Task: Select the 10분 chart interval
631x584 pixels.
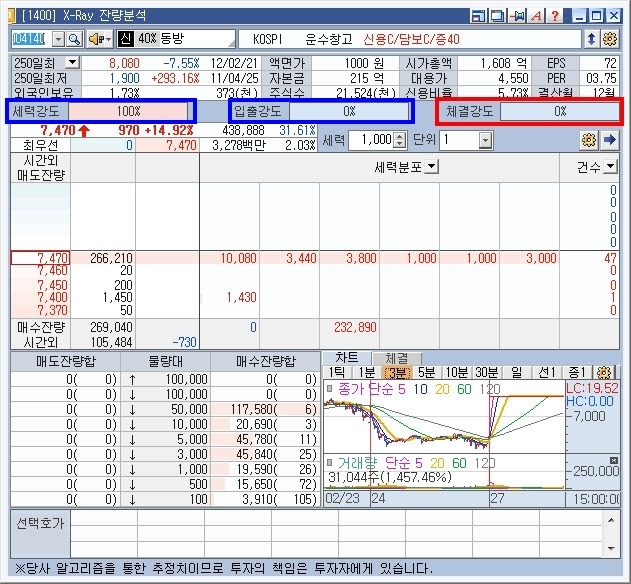Action: point(457,372)
